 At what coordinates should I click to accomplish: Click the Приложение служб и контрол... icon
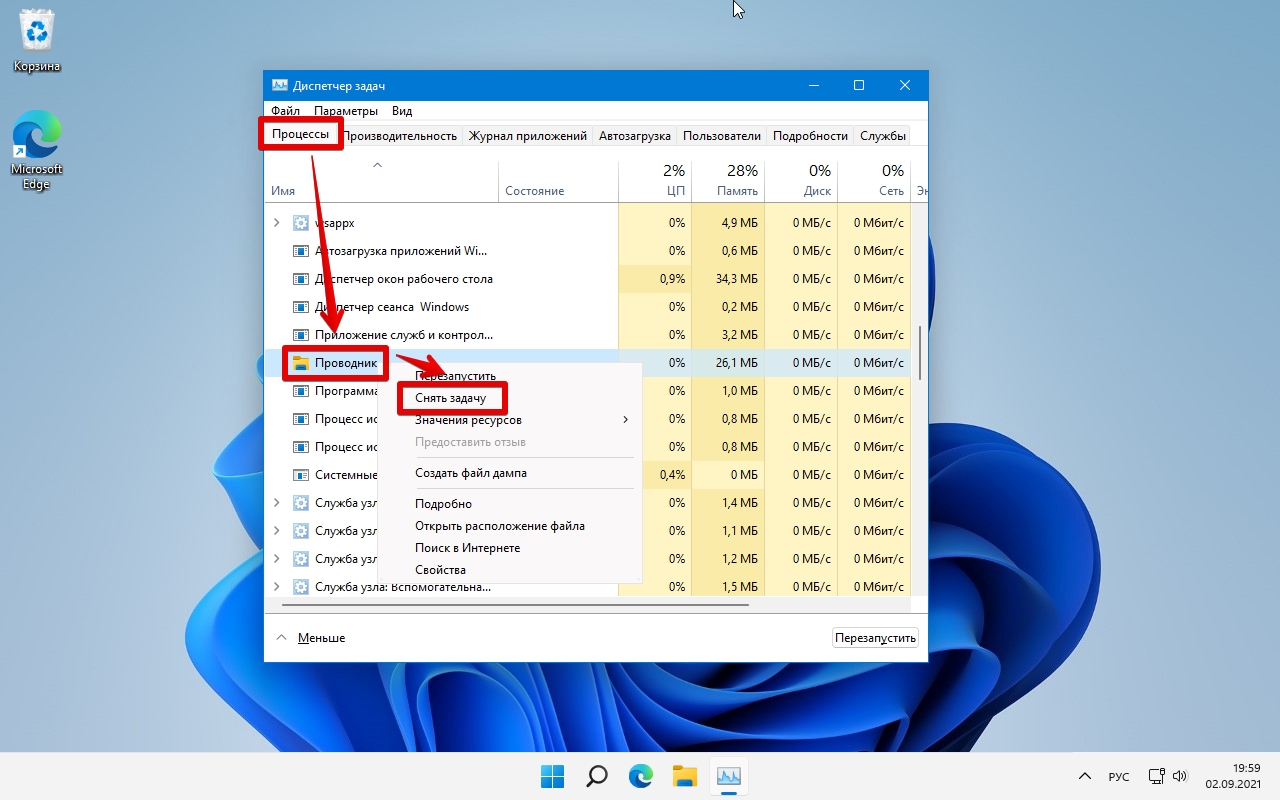tap(300, 335)
